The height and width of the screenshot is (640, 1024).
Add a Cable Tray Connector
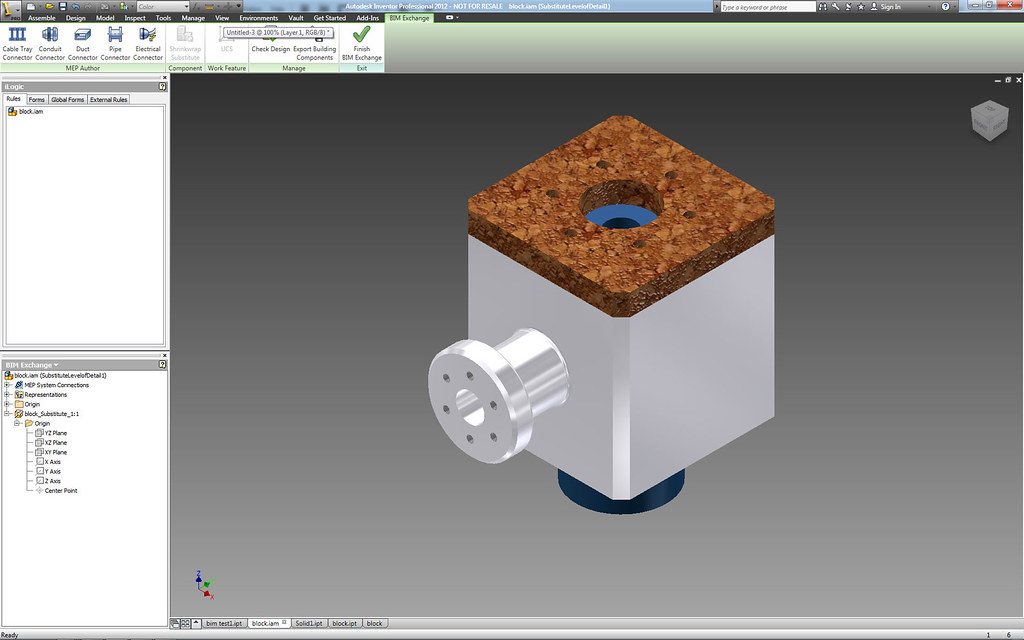17,44
